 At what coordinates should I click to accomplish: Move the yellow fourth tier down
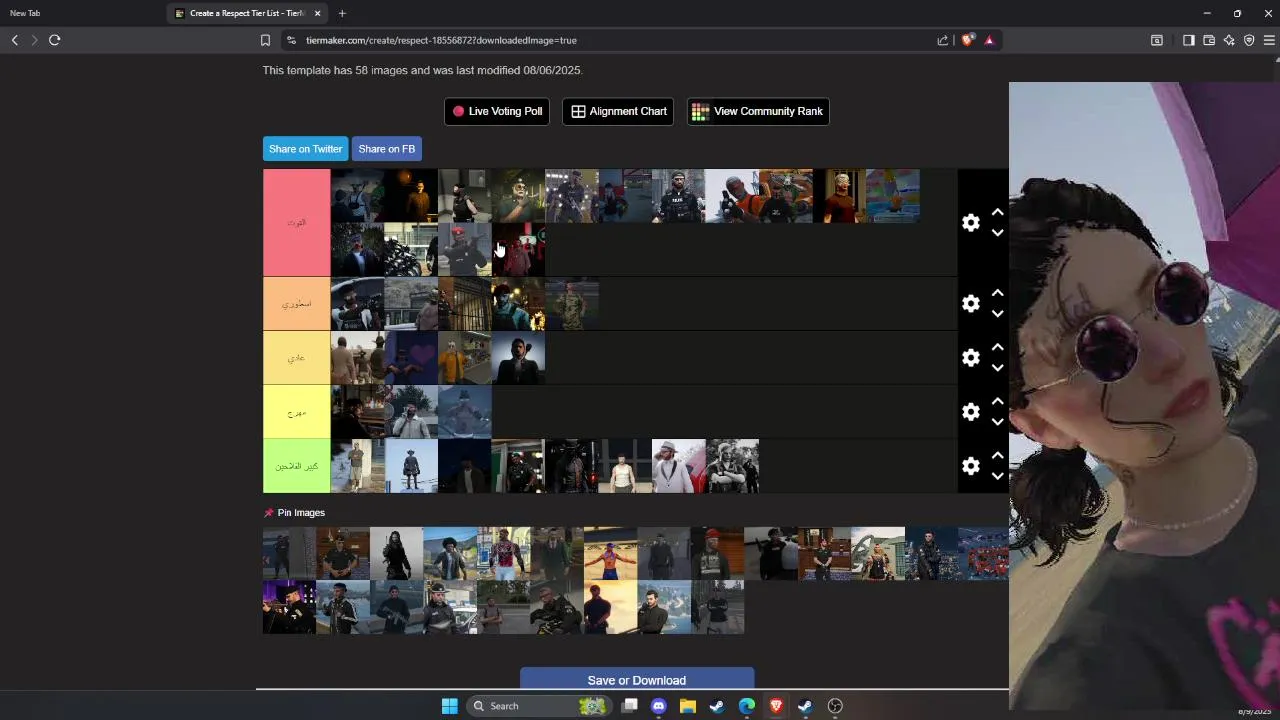pyautogui.click(x=997, y=422)
